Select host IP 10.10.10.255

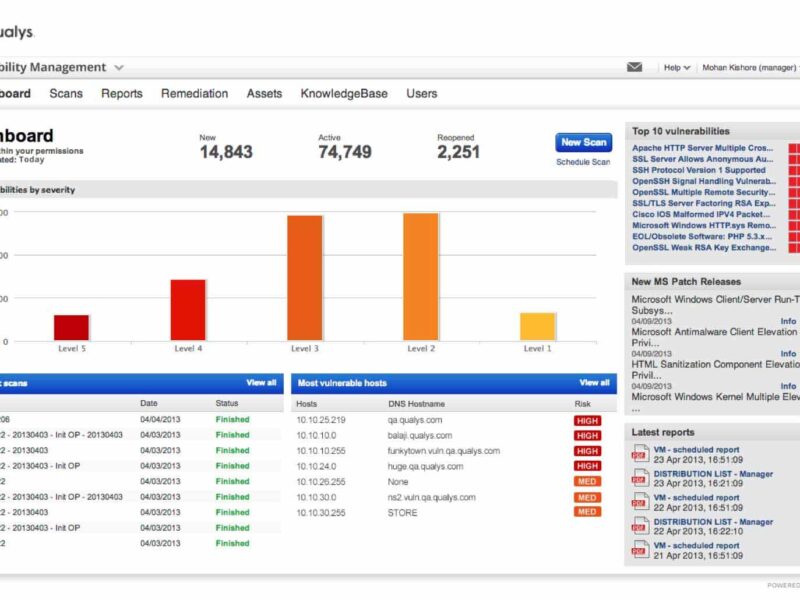coord(321,451)
